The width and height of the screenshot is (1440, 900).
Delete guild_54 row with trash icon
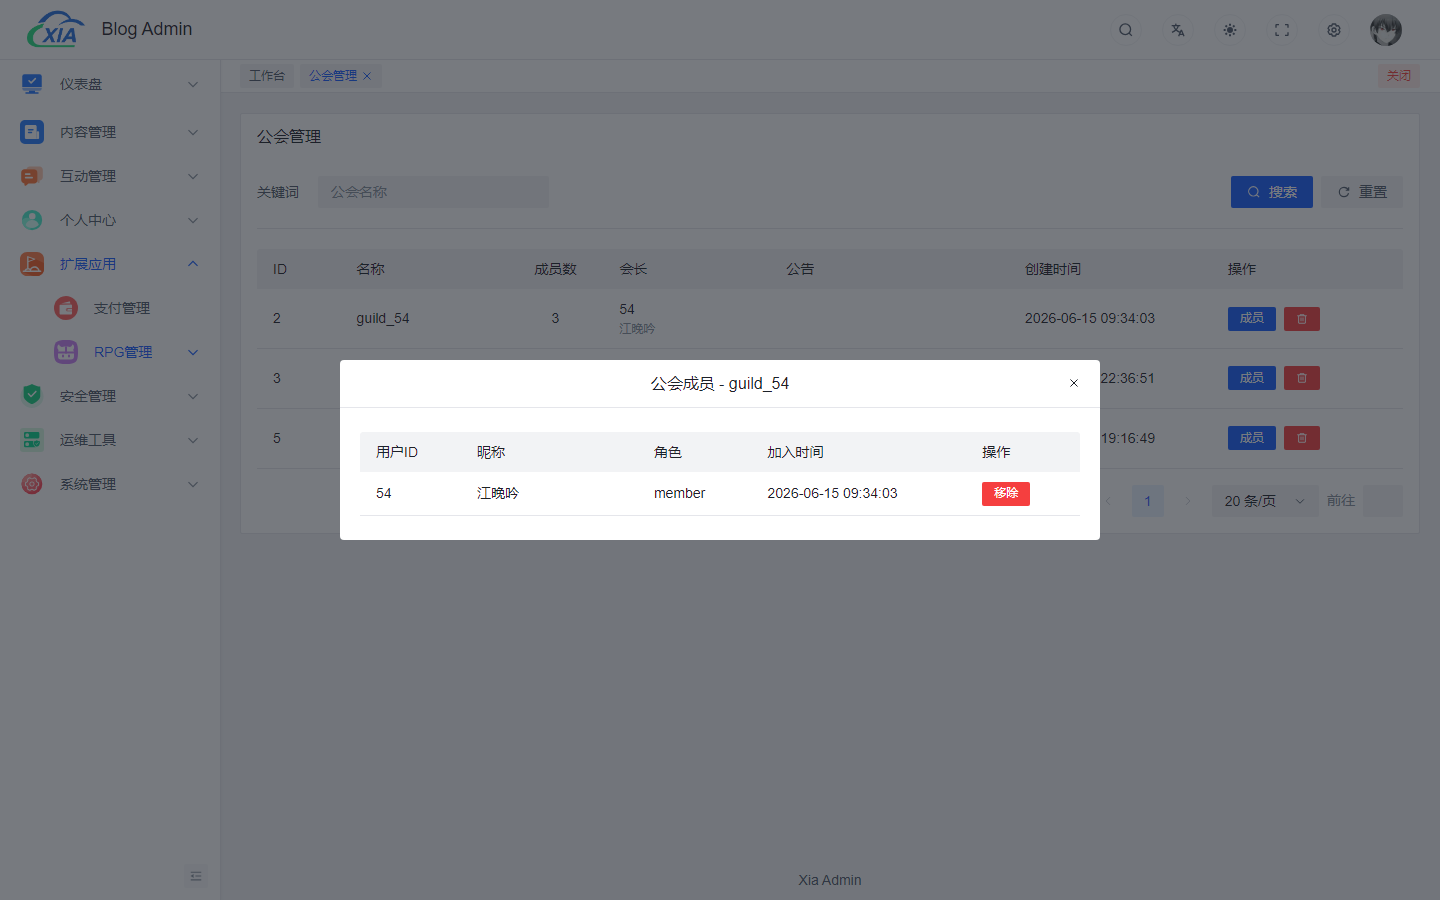[x=1302, y=319]
